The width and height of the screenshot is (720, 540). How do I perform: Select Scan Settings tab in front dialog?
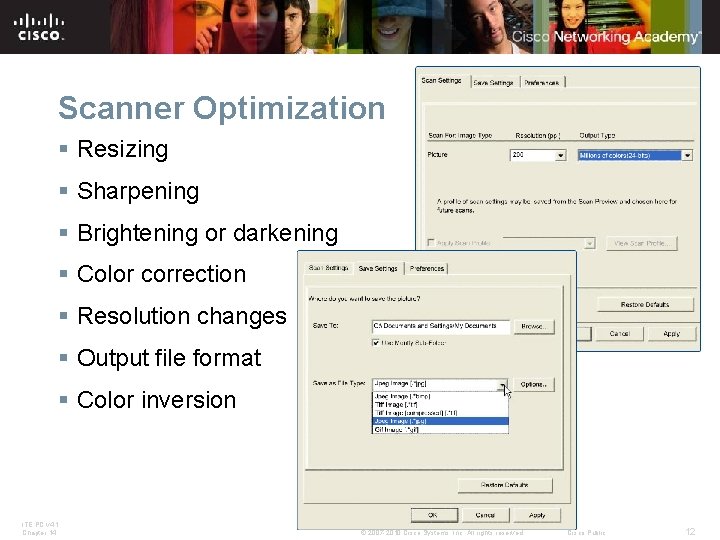click(328, 268)
